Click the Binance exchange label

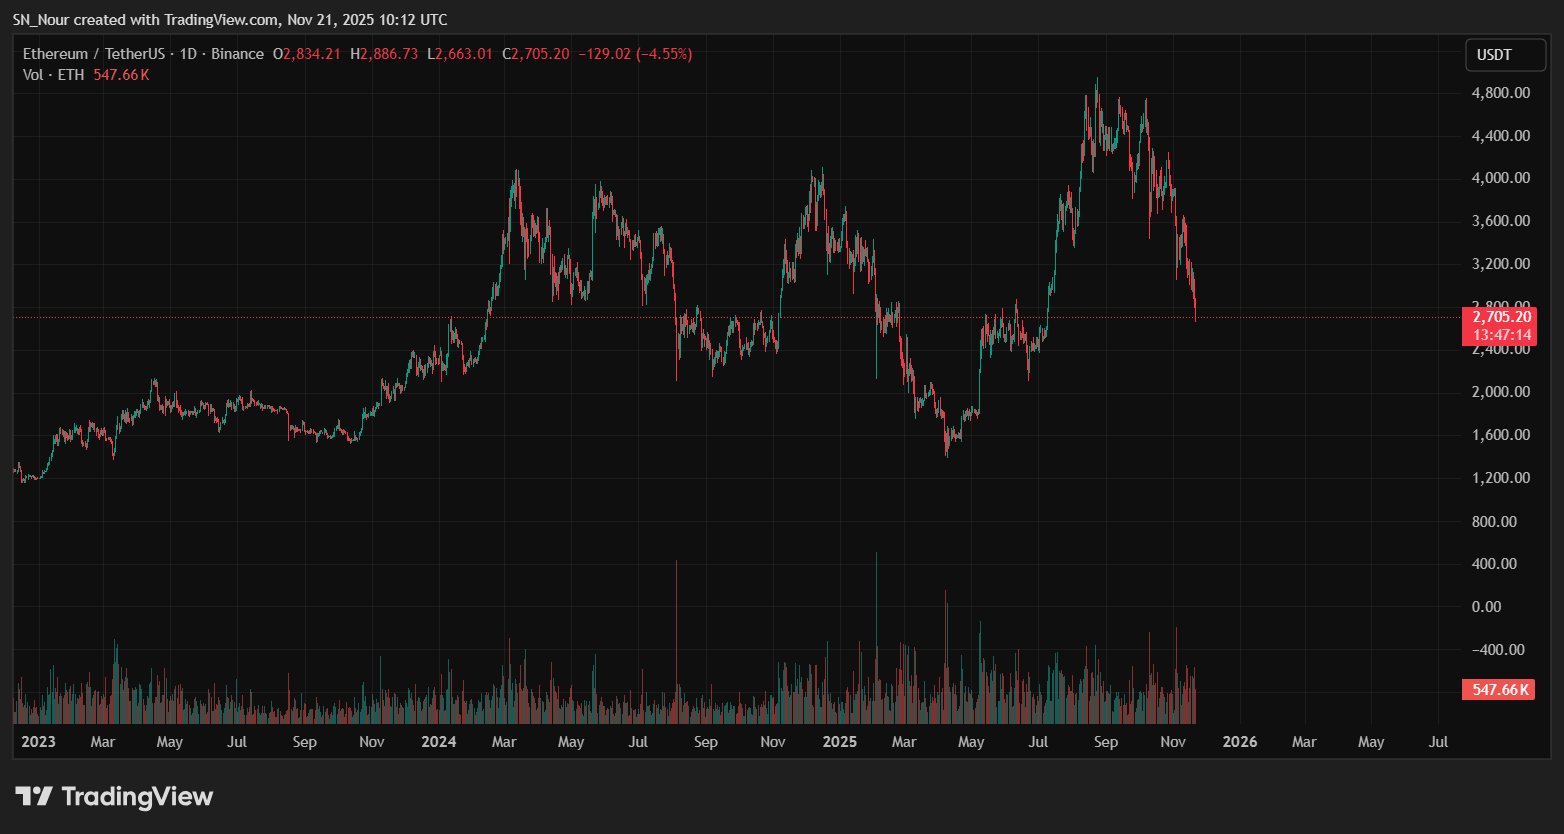point(237,54)
